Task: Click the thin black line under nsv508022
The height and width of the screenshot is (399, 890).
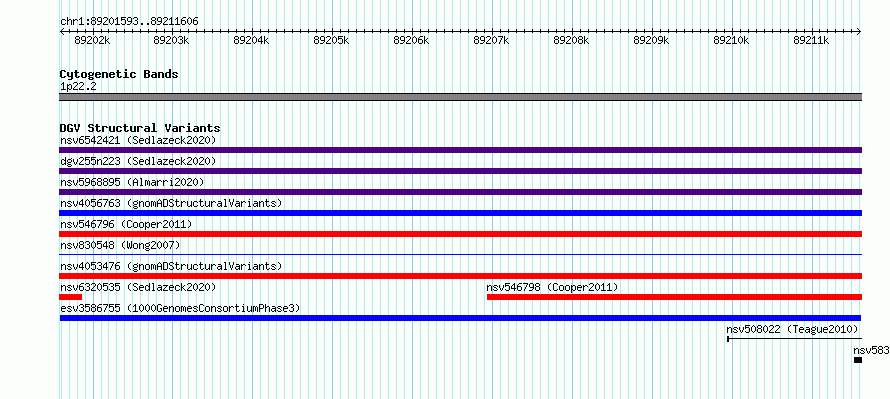Action: [795, 339]
